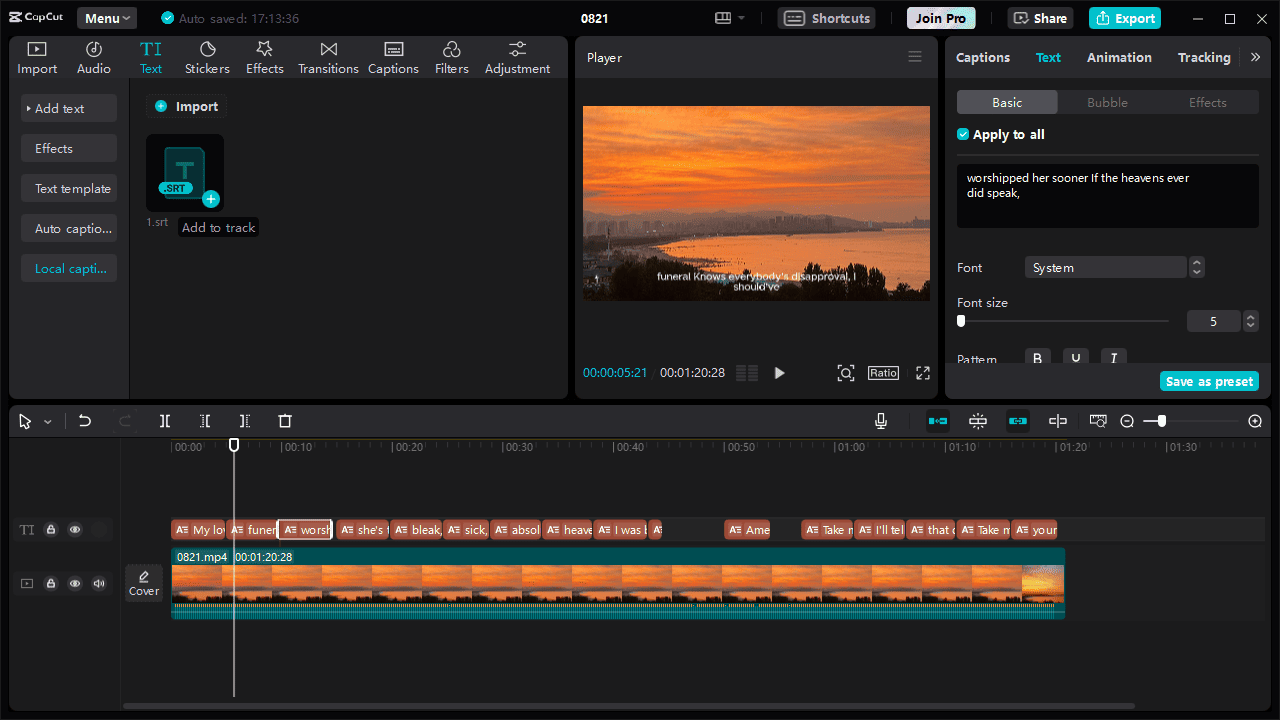Open the Transitions tab
This screenshot has height=720, width=1280.
tap(328, 58)
